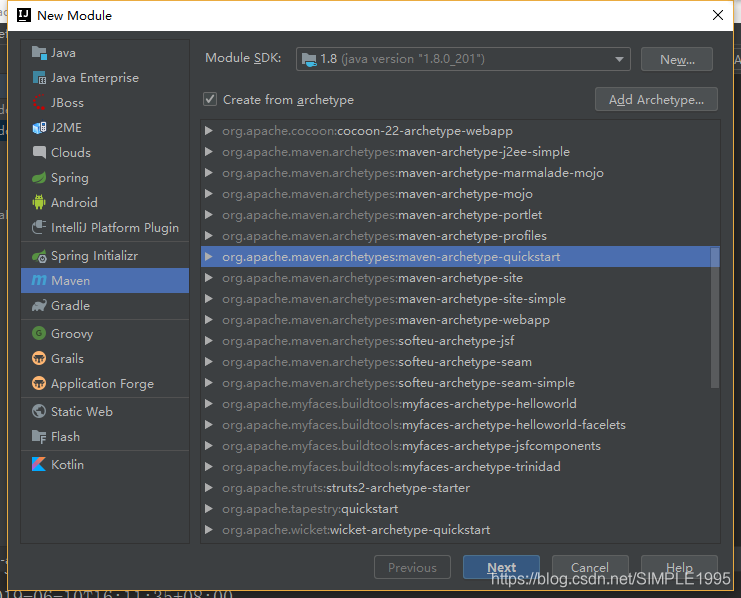The width and height of the screenshot is (741, 598).
Task: Click the New... SDK button
Action: (677, 60)
